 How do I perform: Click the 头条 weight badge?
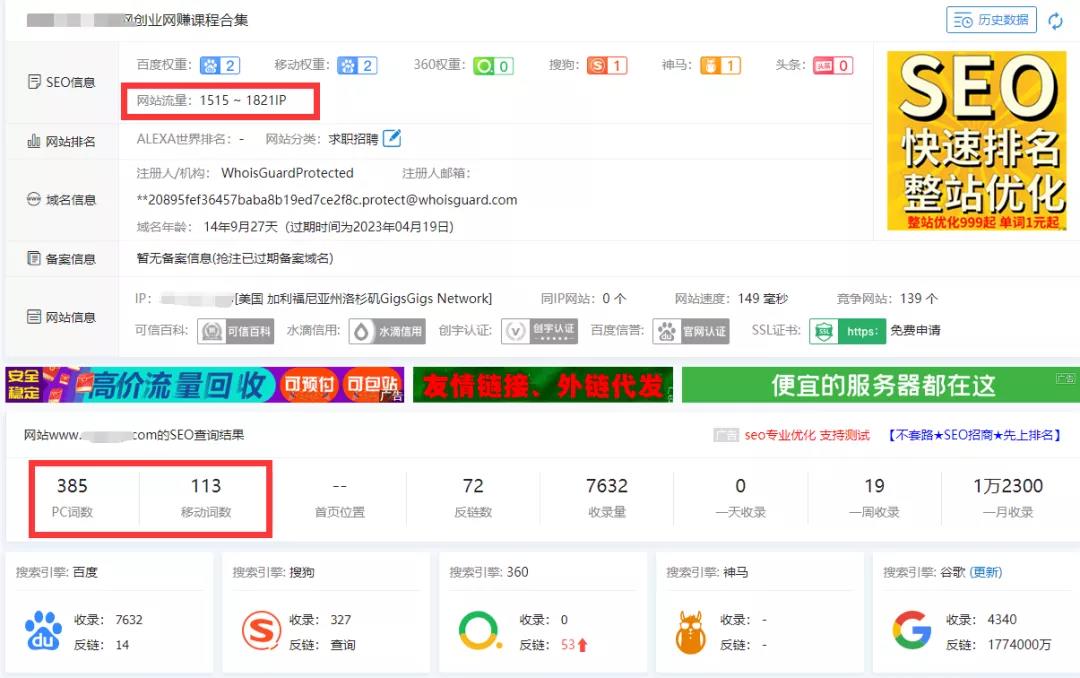pos(832,66)
